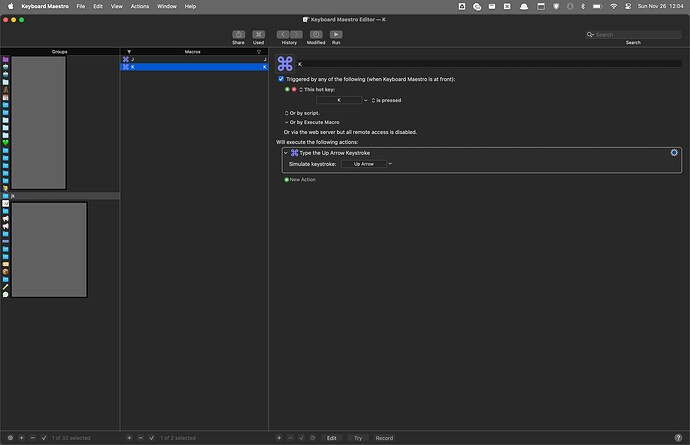Go back in History

pyautogui.click(x=283, y=34)
